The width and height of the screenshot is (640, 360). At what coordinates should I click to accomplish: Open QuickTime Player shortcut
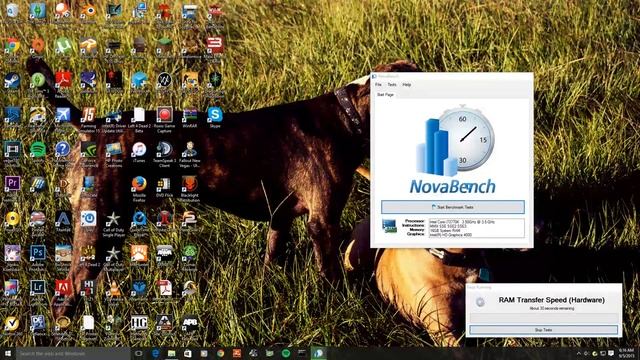tap(139, 220)
